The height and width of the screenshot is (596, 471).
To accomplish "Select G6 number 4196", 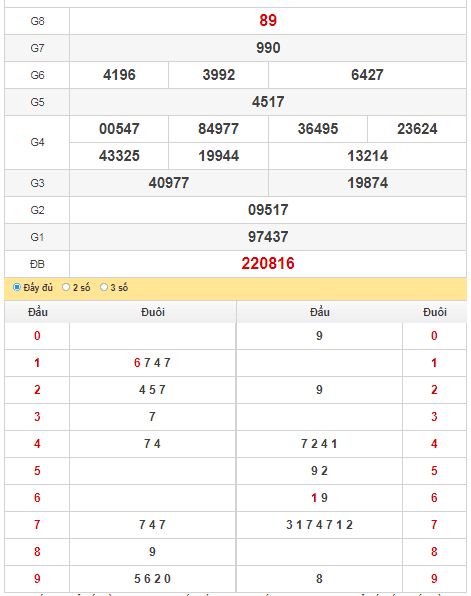I will tap(119, 75).
